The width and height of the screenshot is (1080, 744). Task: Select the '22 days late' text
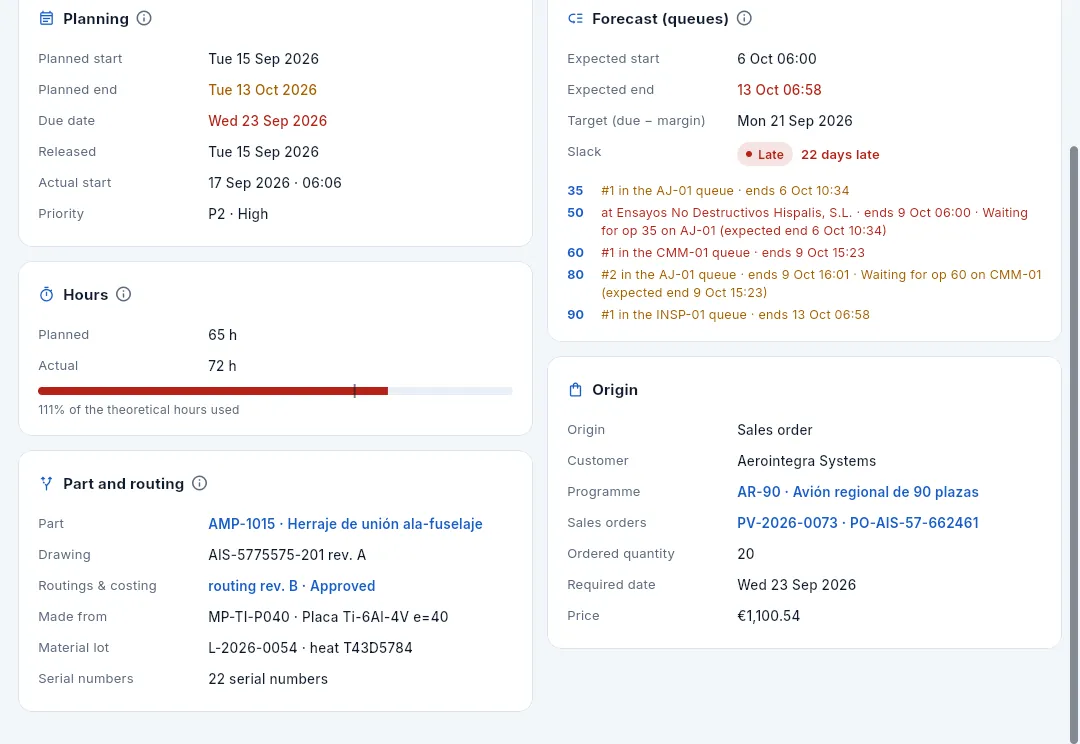[840, 155]
